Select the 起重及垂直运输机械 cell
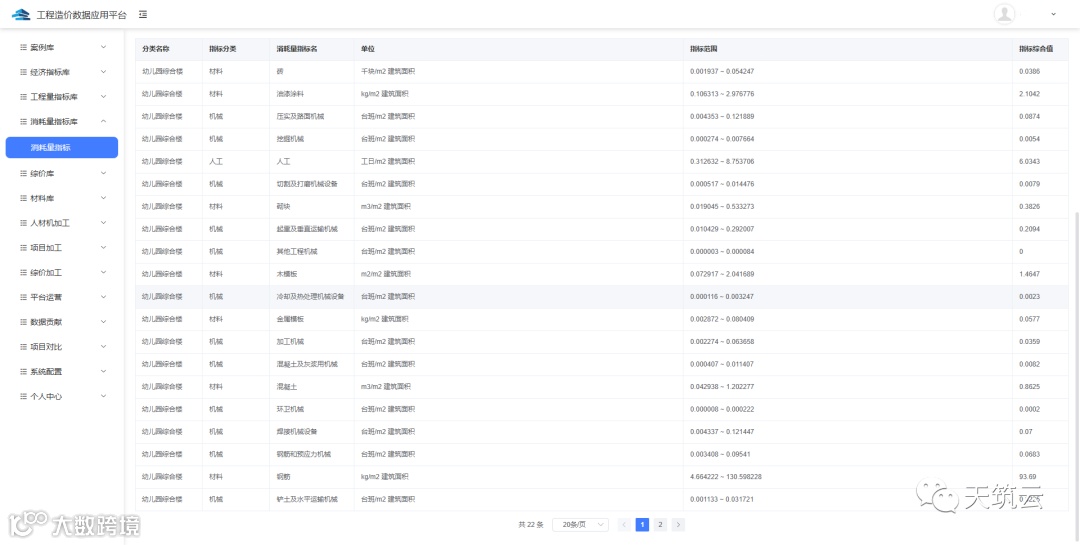 point(311,229)
